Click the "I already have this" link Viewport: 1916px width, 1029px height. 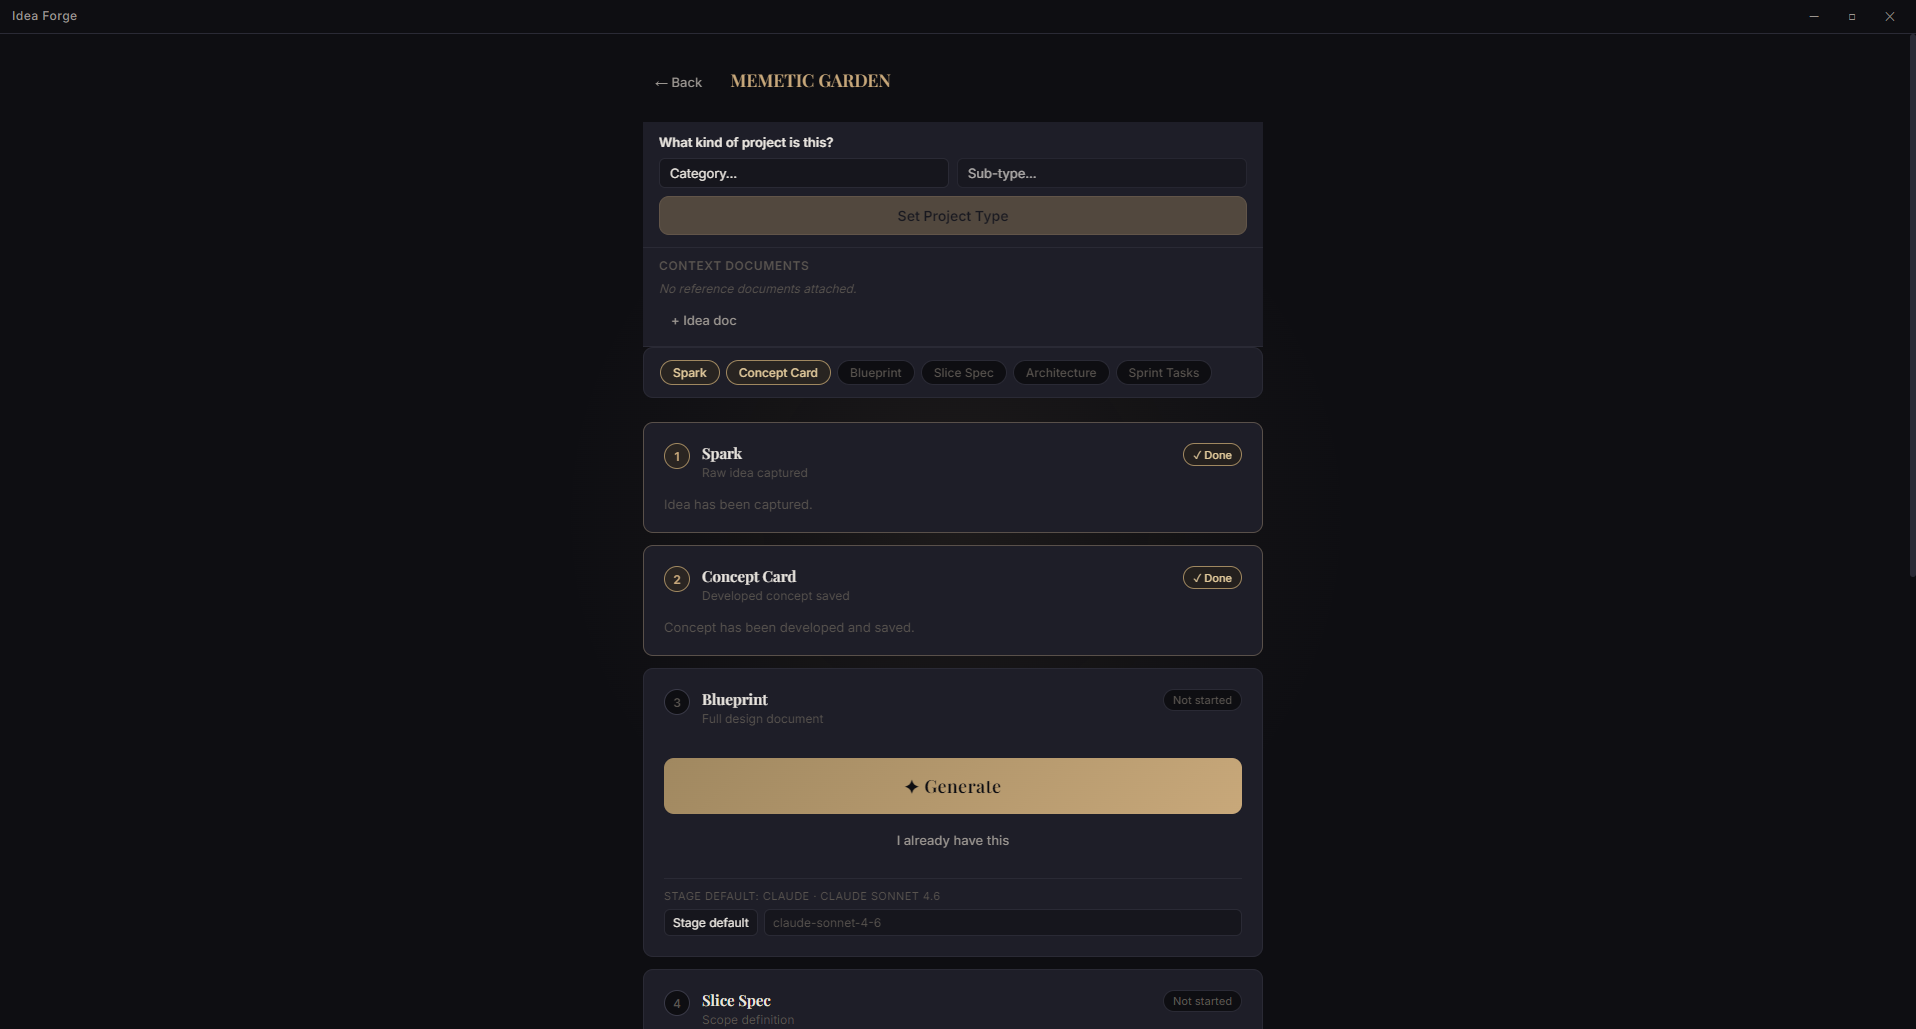pyautogui.click(x=952, y=841)
